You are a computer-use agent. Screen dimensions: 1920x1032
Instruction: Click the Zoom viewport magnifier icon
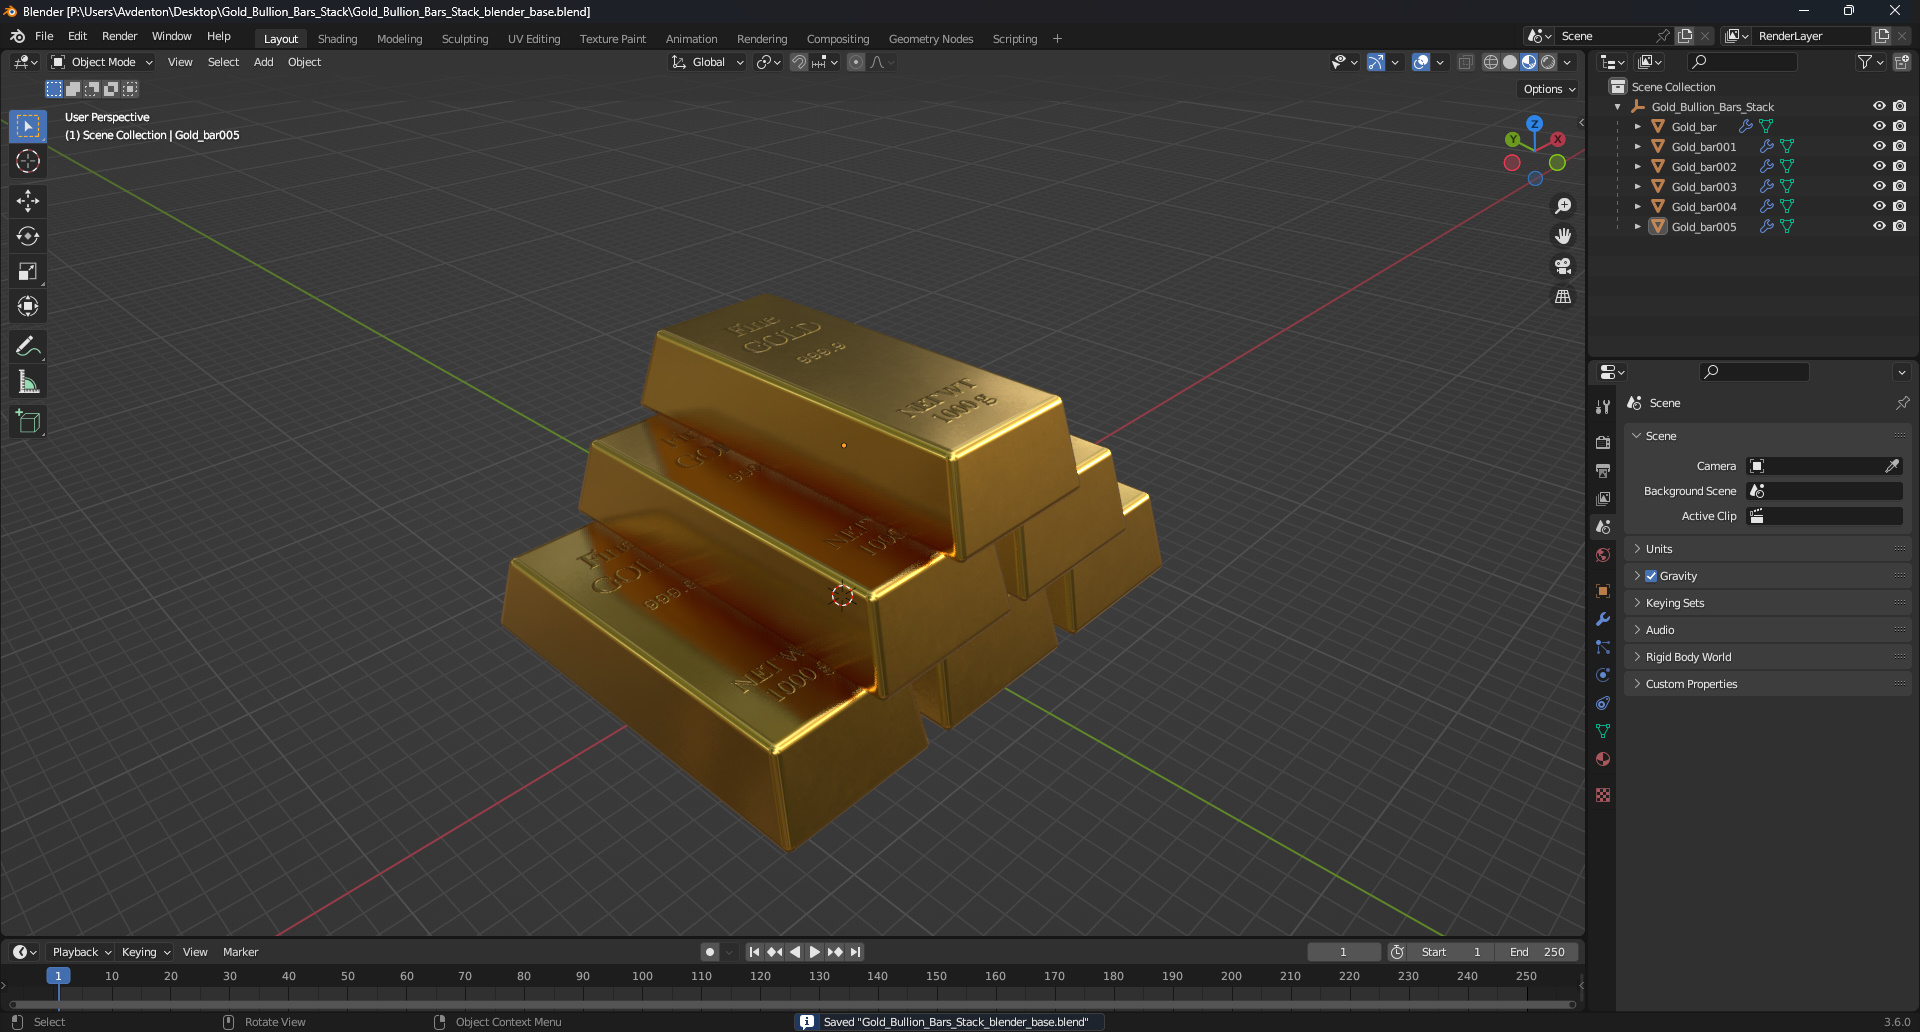[x=1563, y=206]
